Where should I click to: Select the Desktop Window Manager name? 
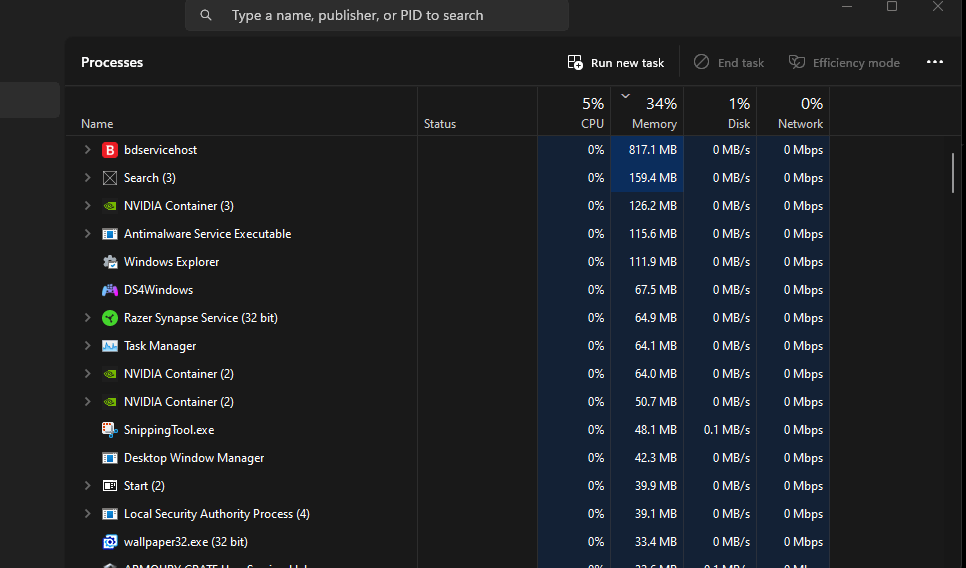click(x=194, y=458)
